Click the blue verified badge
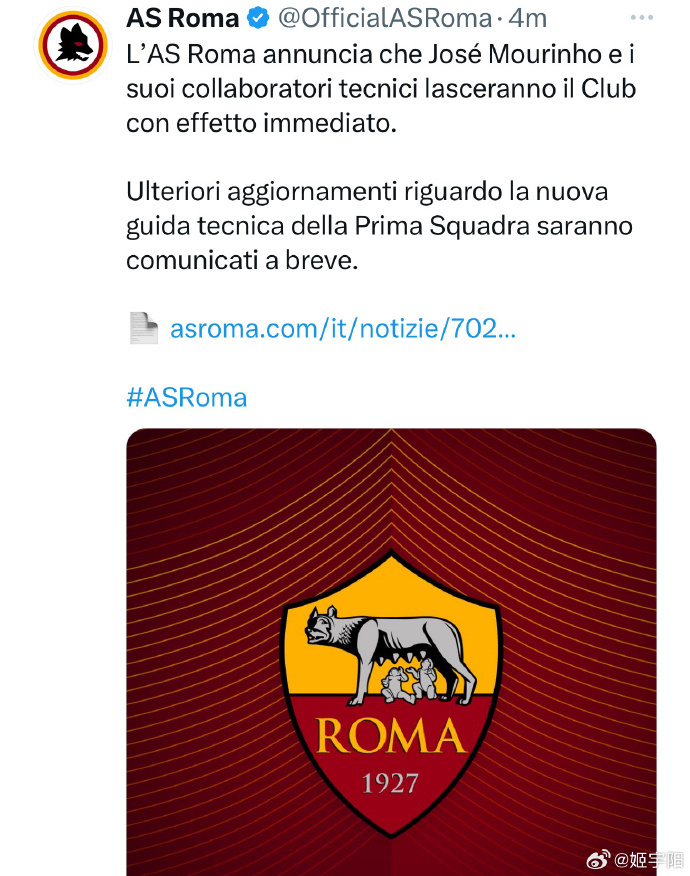The height and width of the screenshot is (876, 690). [x=257, y=18]
